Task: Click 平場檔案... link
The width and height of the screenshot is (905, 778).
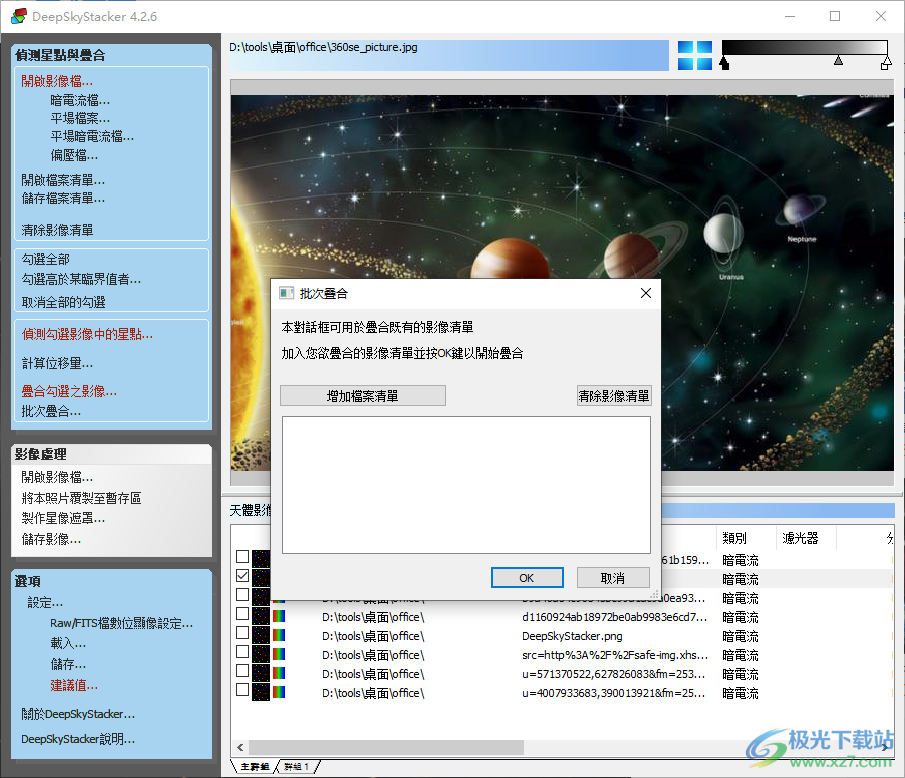Action: click(x=80, y=118)
